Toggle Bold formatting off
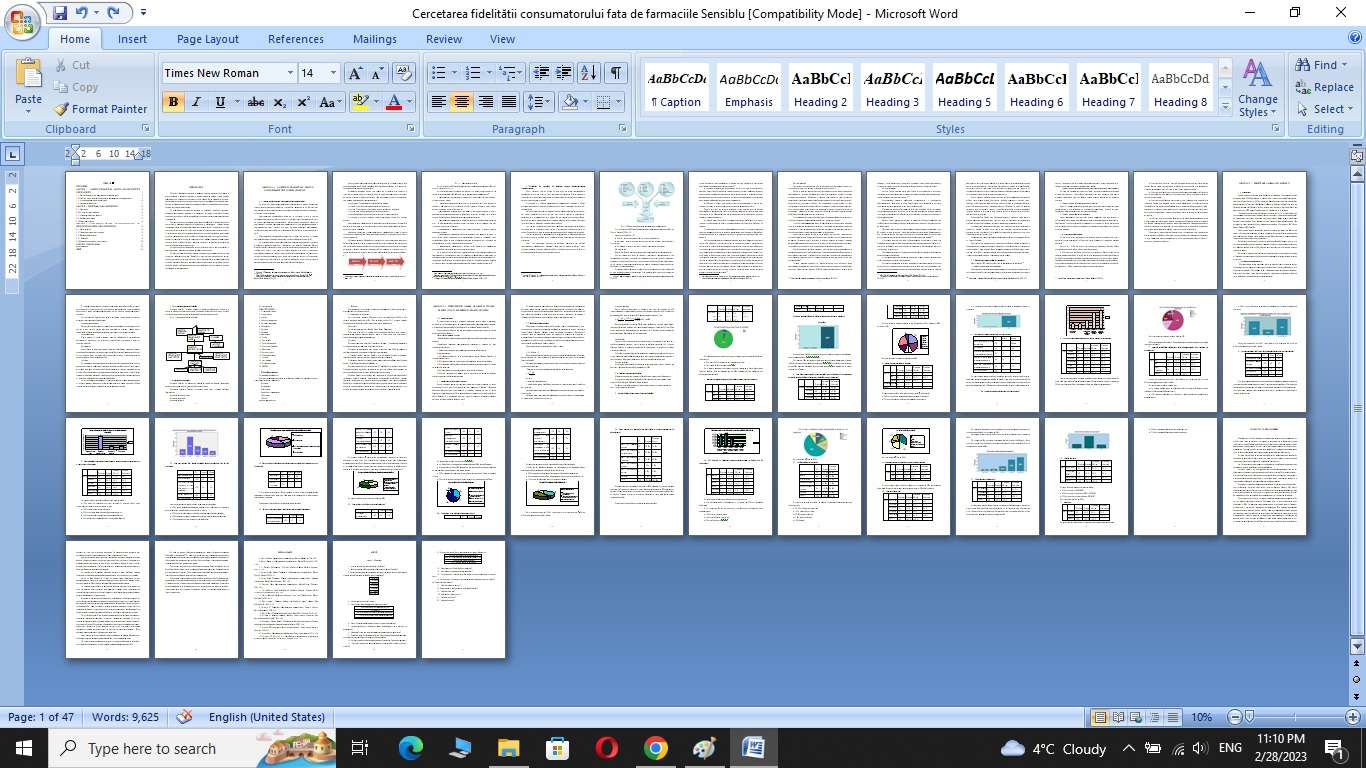Viewport: 1366px width, 768px height. pyautogui.click(x=173, y=102)
